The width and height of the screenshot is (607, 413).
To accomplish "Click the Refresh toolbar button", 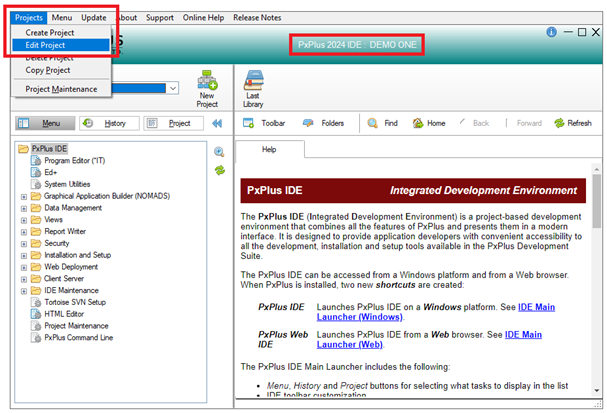I will (x=572, y=123).
